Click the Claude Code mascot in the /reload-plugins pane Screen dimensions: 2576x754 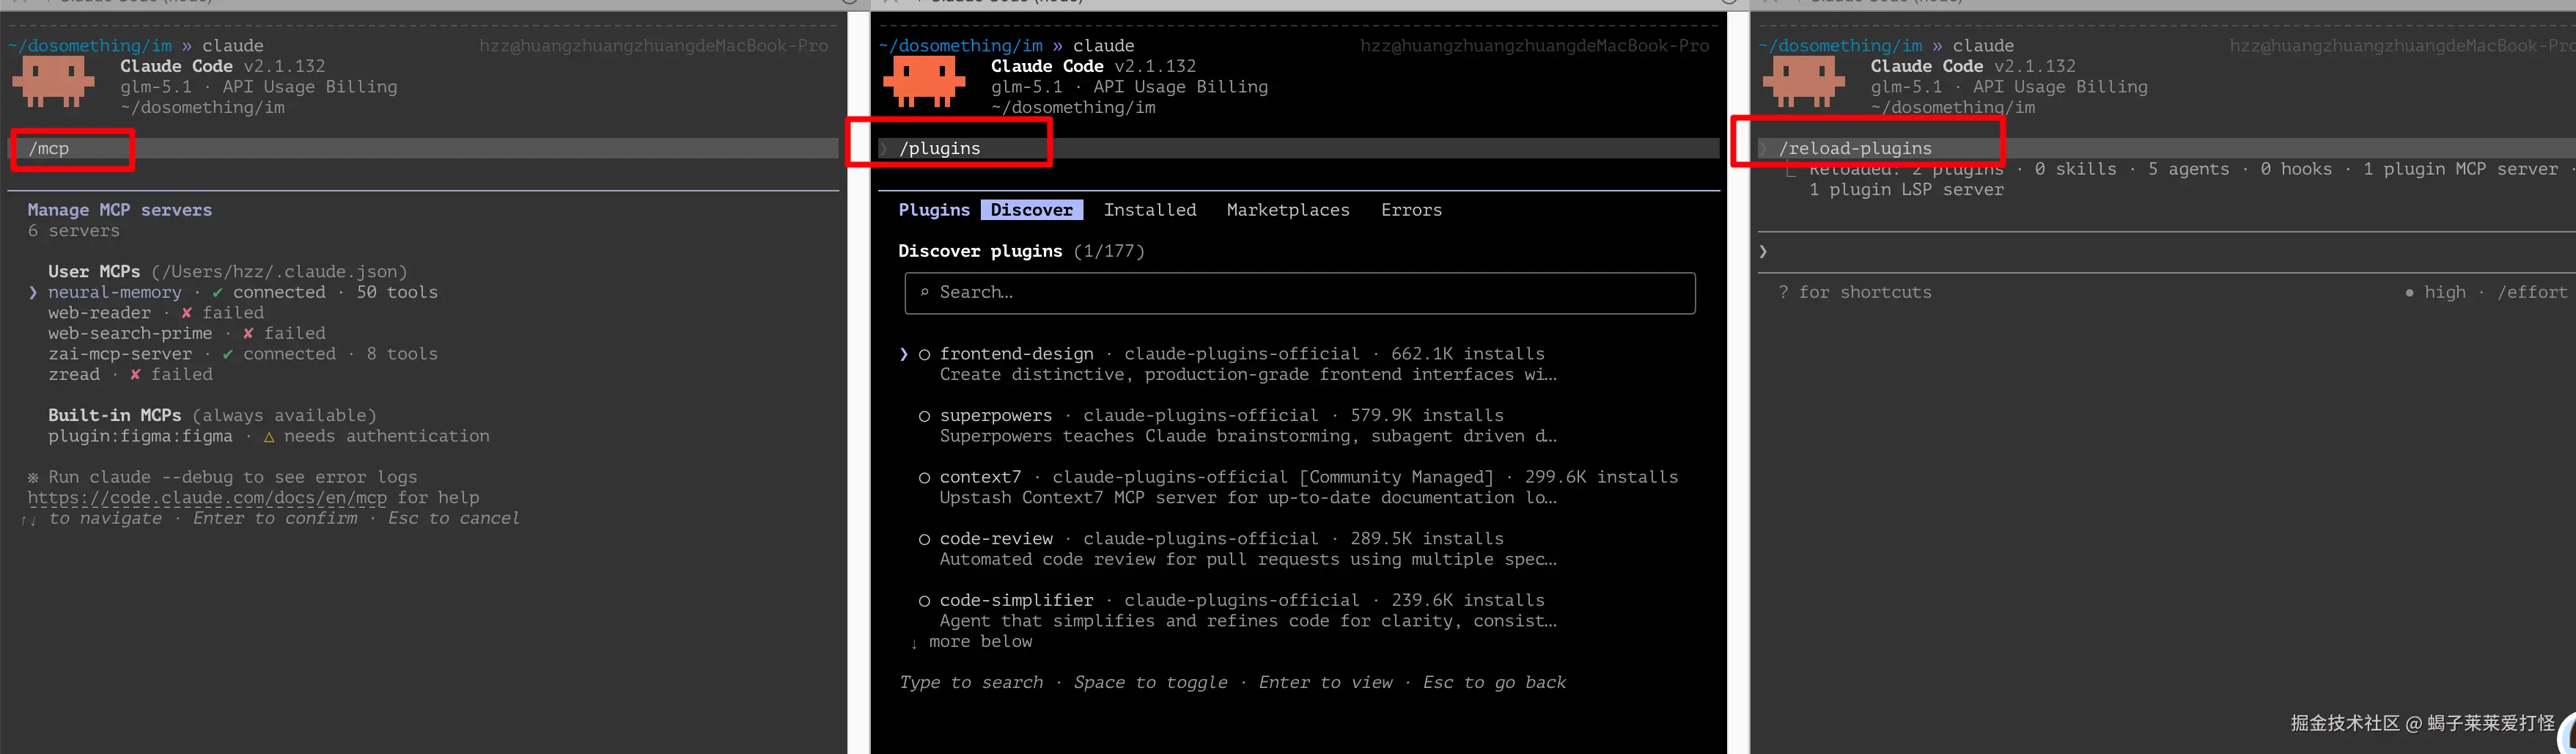coord(1804,82)
